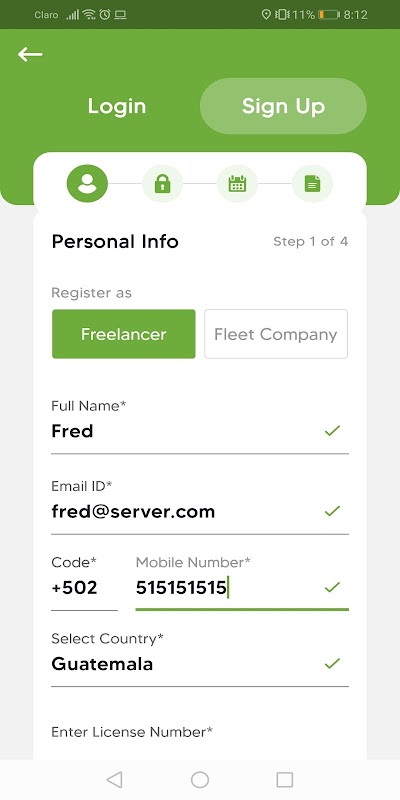Screen dimensions: 400x800
Task: Tap the checkmark beside Guatemala
Action: tap(332, 663)
